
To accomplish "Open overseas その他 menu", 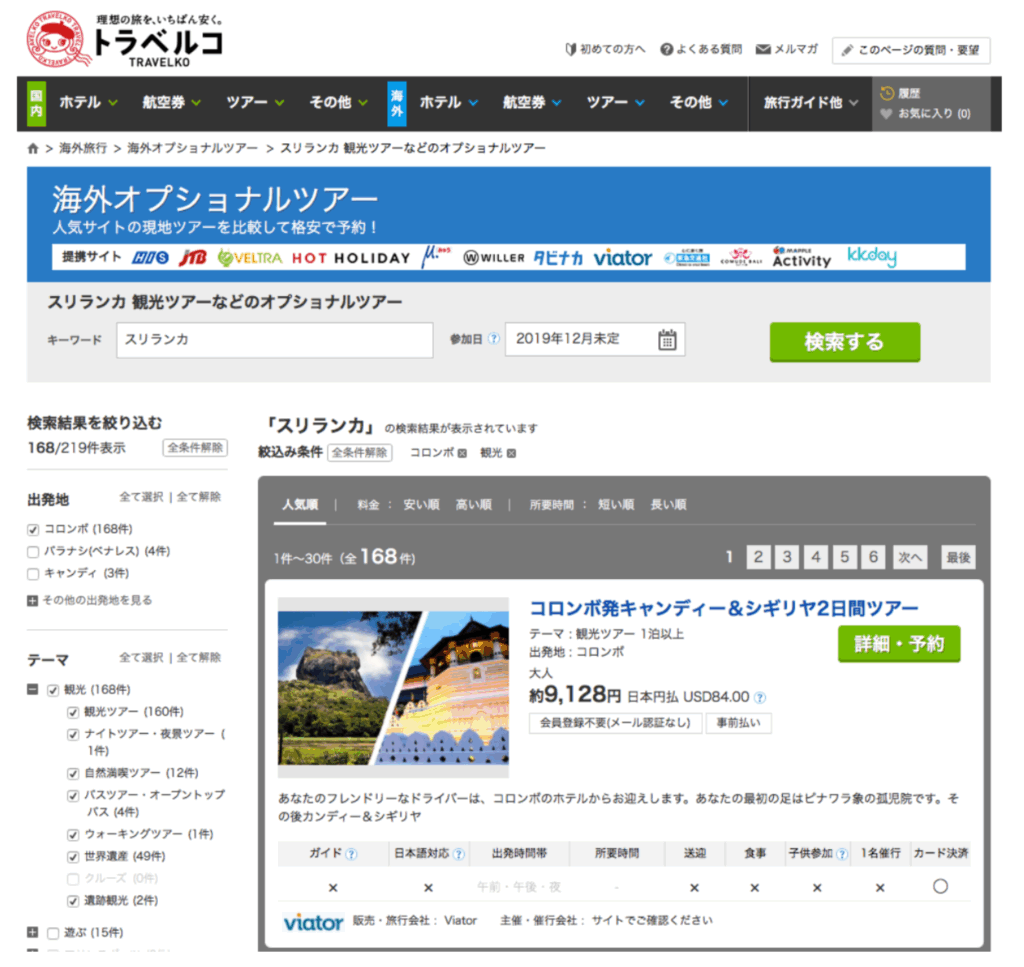I will [x=698, y=103].
